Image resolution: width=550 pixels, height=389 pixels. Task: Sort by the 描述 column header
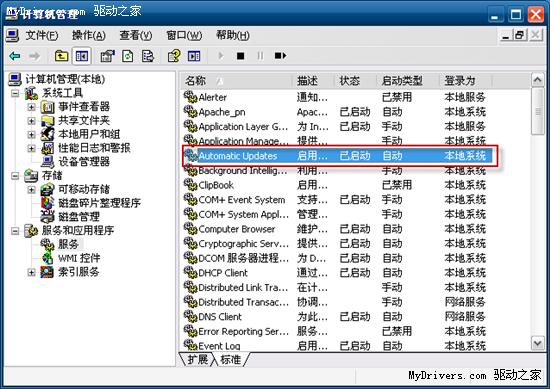[x=313, y=81]
